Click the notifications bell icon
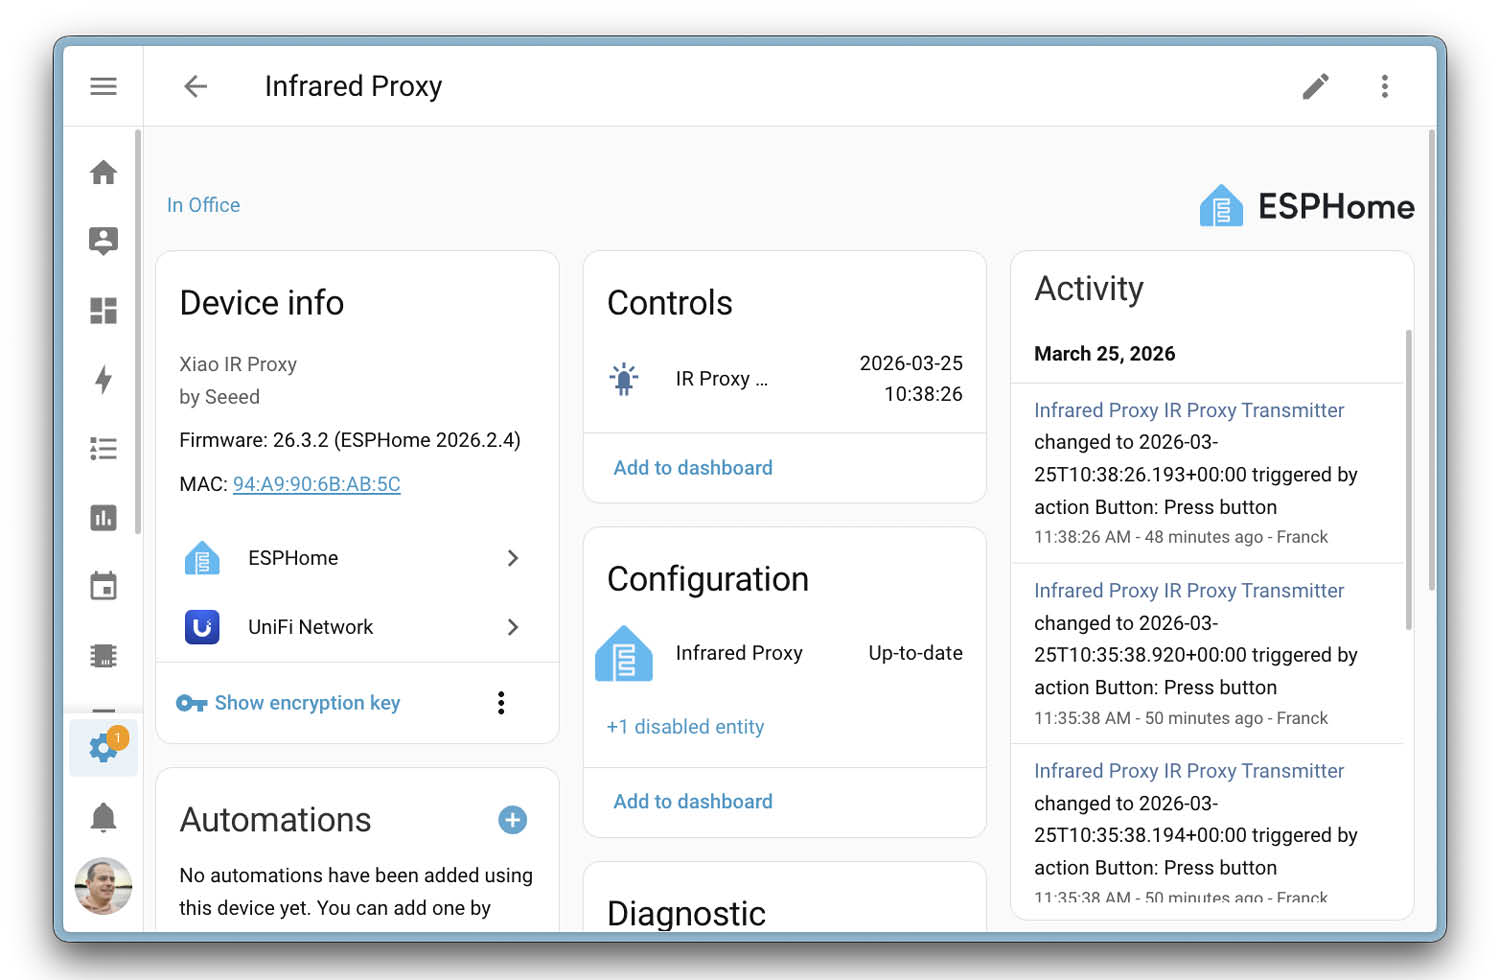 click(103, 817)
